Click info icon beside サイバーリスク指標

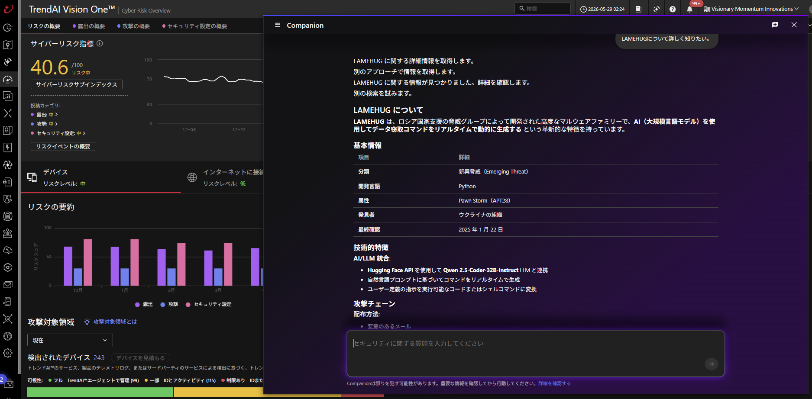click(x=100, y=44)
